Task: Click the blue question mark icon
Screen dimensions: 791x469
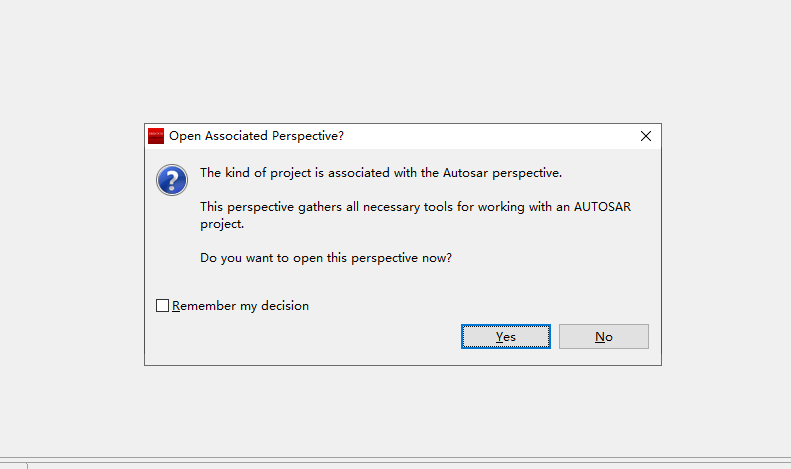Action: [172, 181]
